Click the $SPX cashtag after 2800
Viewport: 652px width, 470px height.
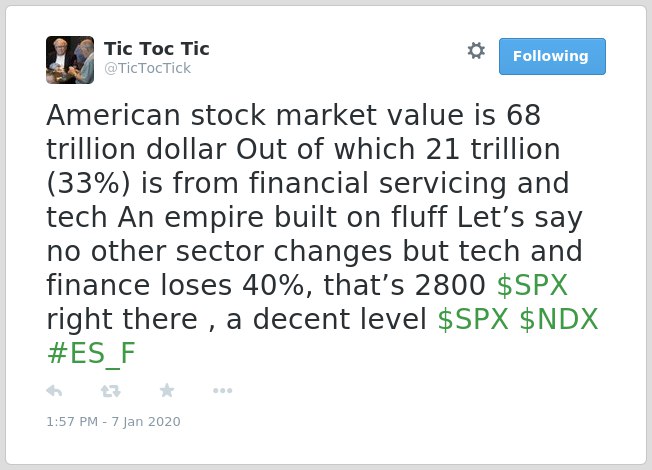click(532, 285)
